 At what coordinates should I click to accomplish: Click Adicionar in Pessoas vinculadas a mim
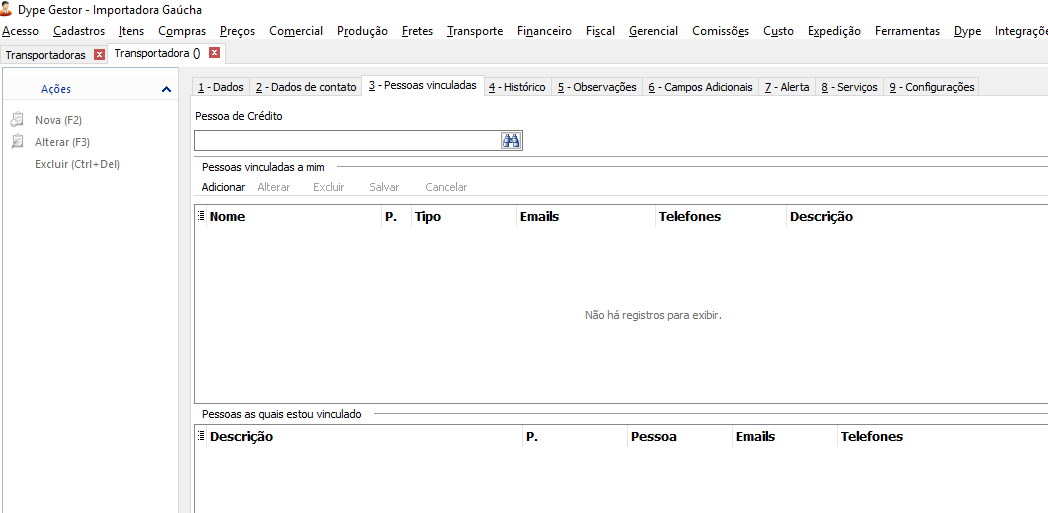223,187
